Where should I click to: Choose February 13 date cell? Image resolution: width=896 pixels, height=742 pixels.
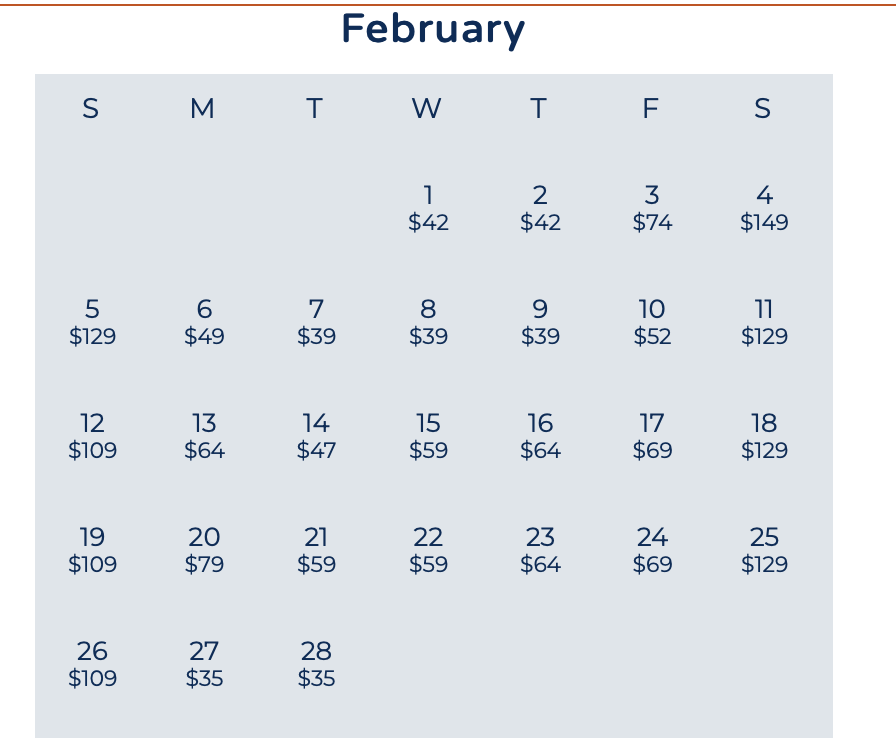(x=204, y=436)
